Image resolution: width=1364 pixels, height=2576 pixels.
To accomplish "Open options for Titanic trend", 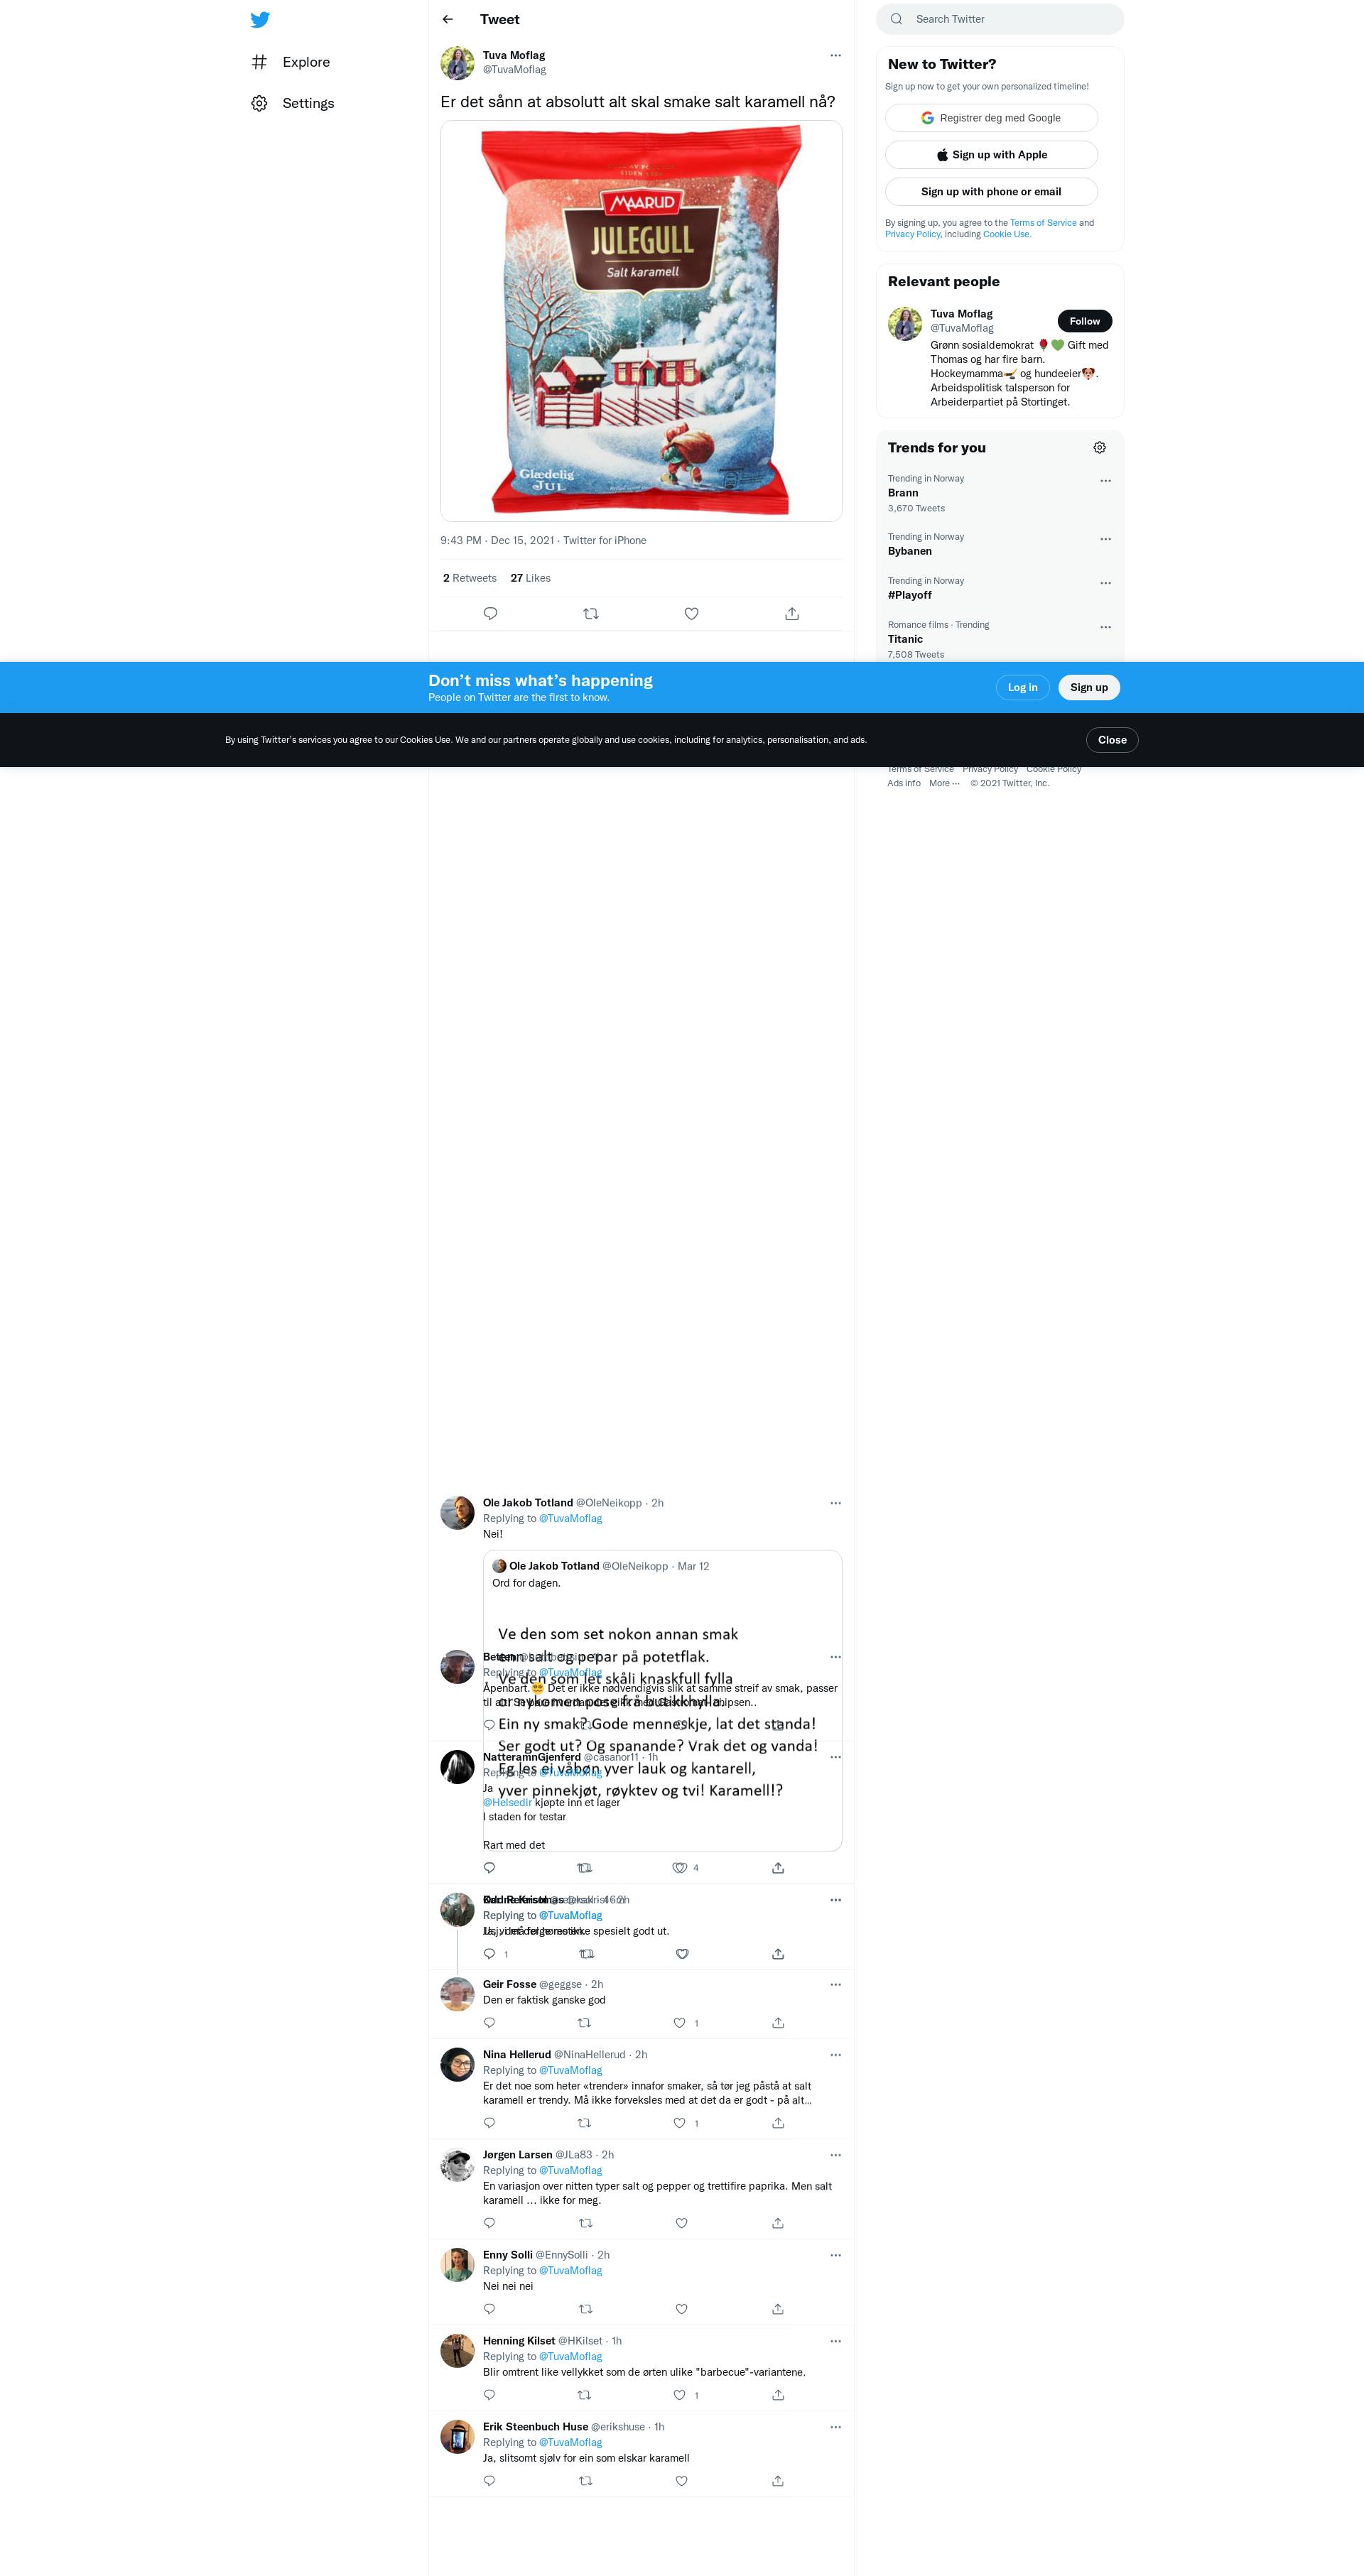I will (x=1105, y=627).
